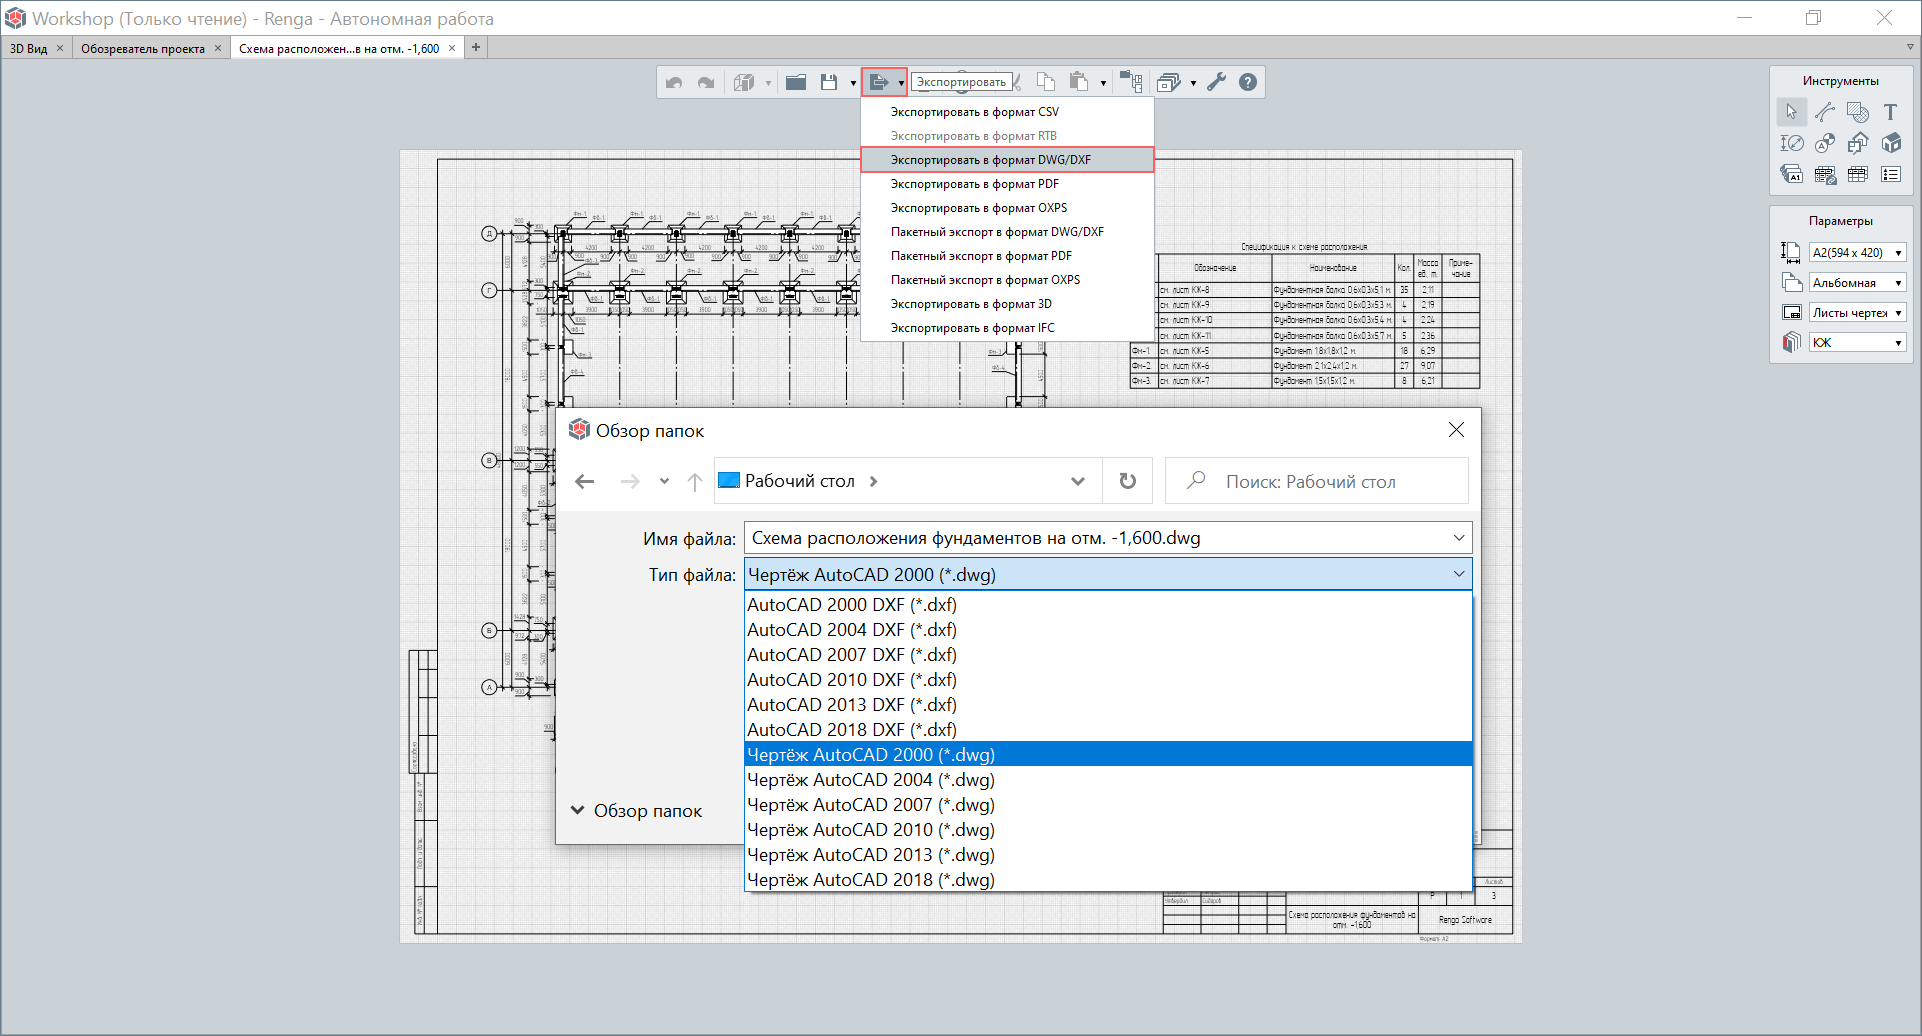Click the Поиск: Рабочий стол search box
1922x1036 pixels.
click(x=1317, y=481)
